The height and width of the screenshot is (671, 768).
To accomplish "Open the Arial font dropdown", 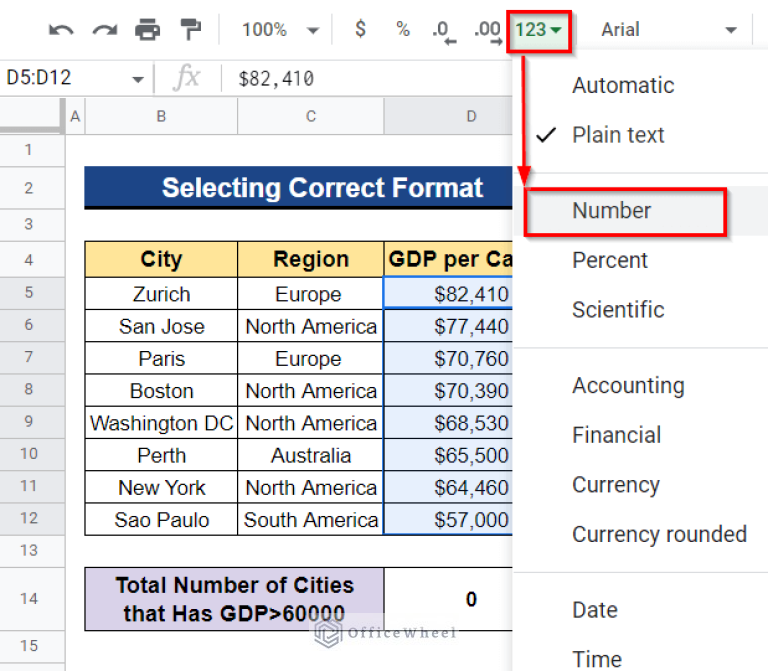I will pos(669,30).
